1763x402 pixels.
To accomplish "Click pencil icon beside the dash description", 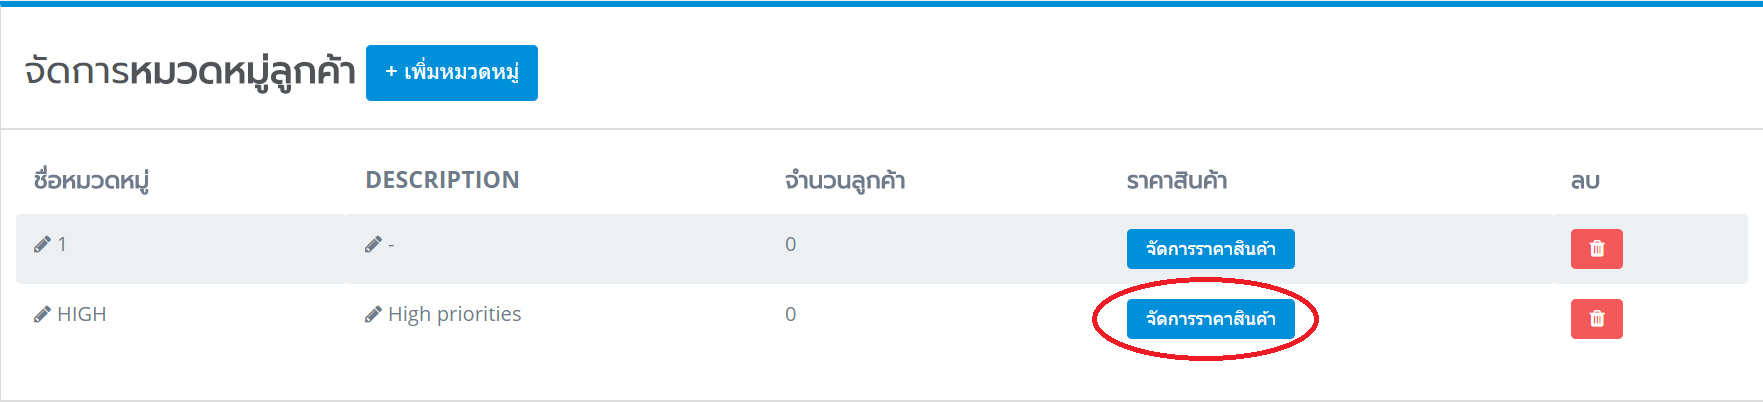I will coord(373,244).
